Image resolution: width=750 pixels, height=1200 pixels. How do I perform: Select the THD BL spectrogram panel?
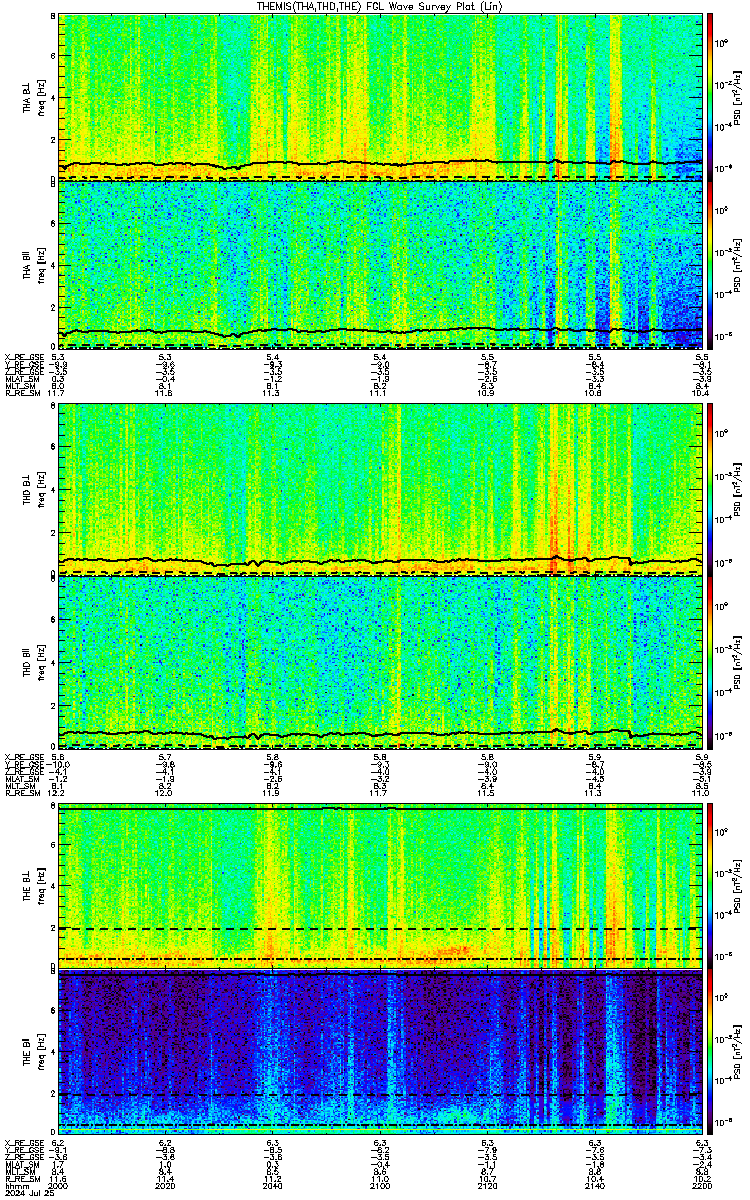click(381, 490)
